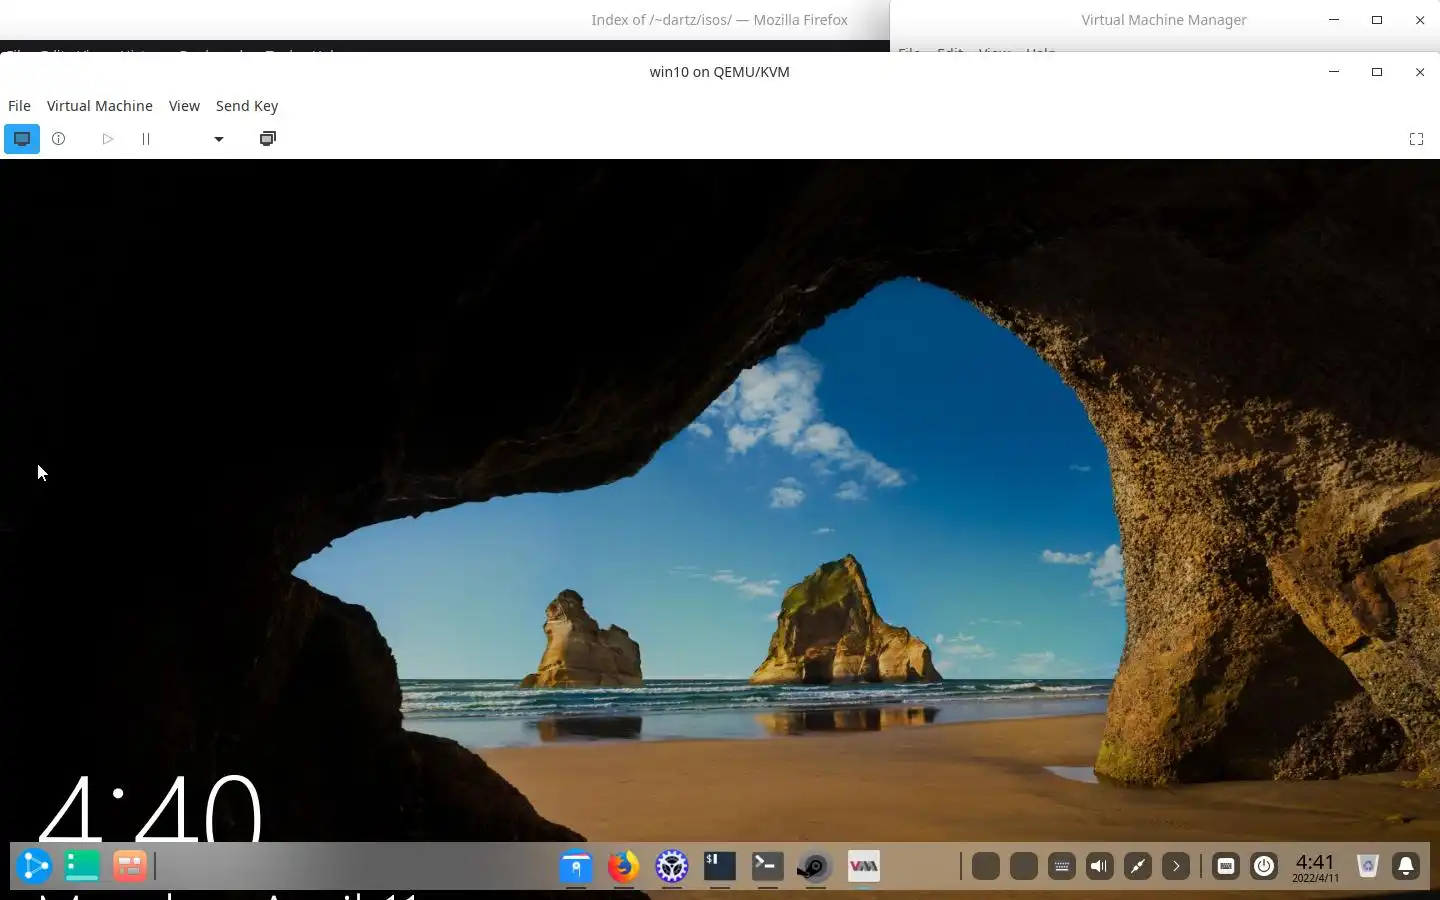Maximize the Virtual Machine Manager window
Screen dimensions: 1440x900
(x=1377, y=20)
